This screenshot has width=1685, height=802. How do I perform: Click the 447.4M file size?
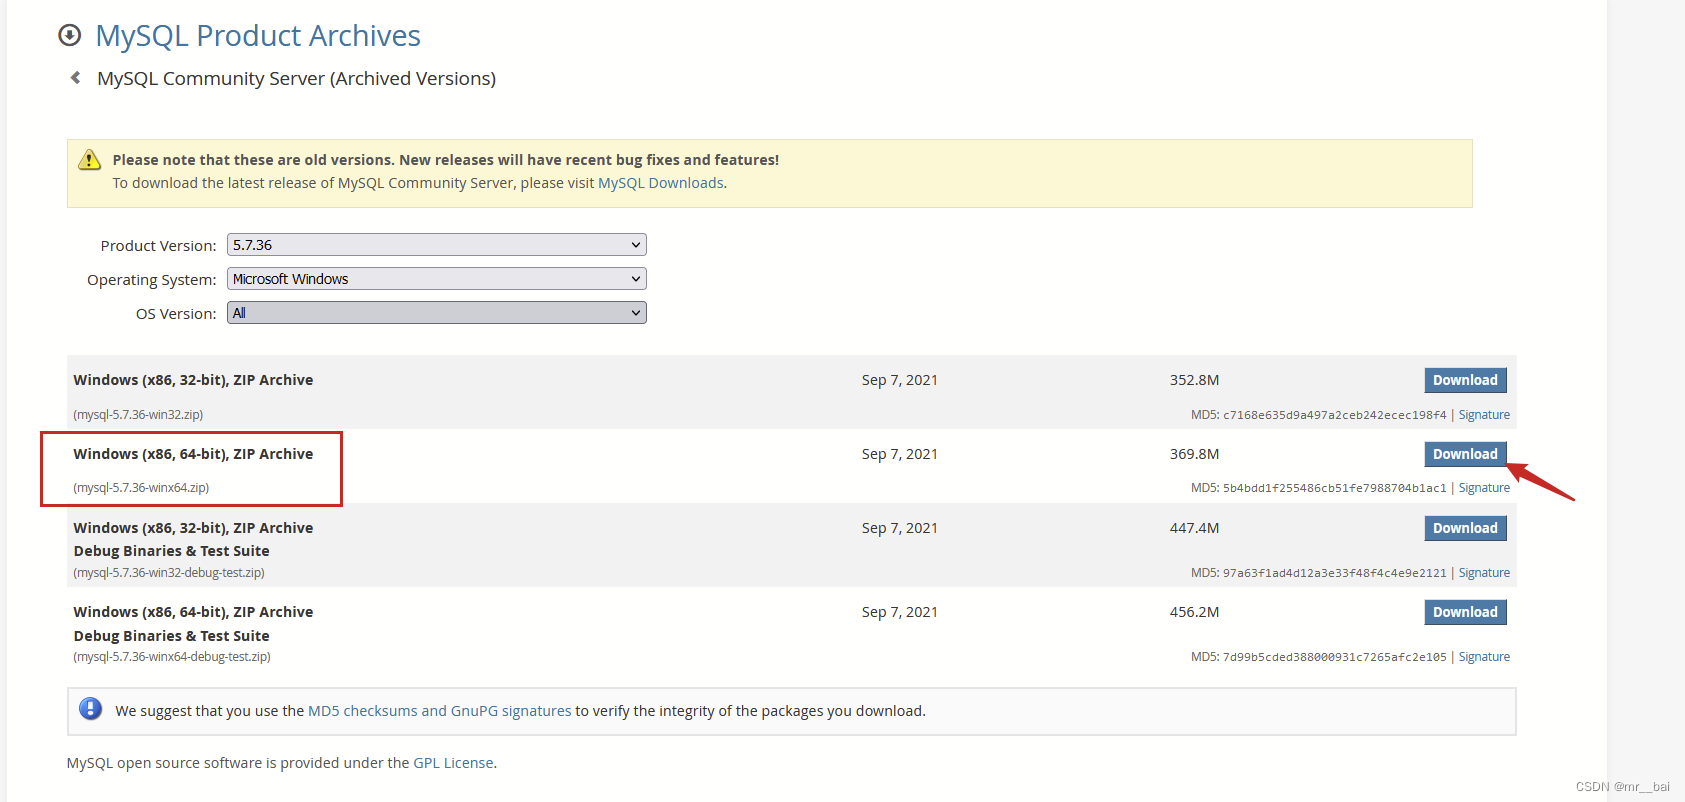point(1194,528)
